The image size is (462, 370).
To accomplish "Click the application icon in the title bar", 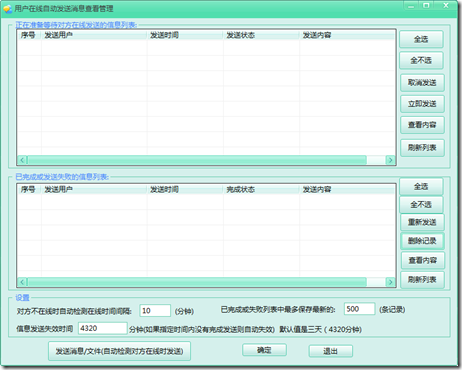I will coord(8,9).
